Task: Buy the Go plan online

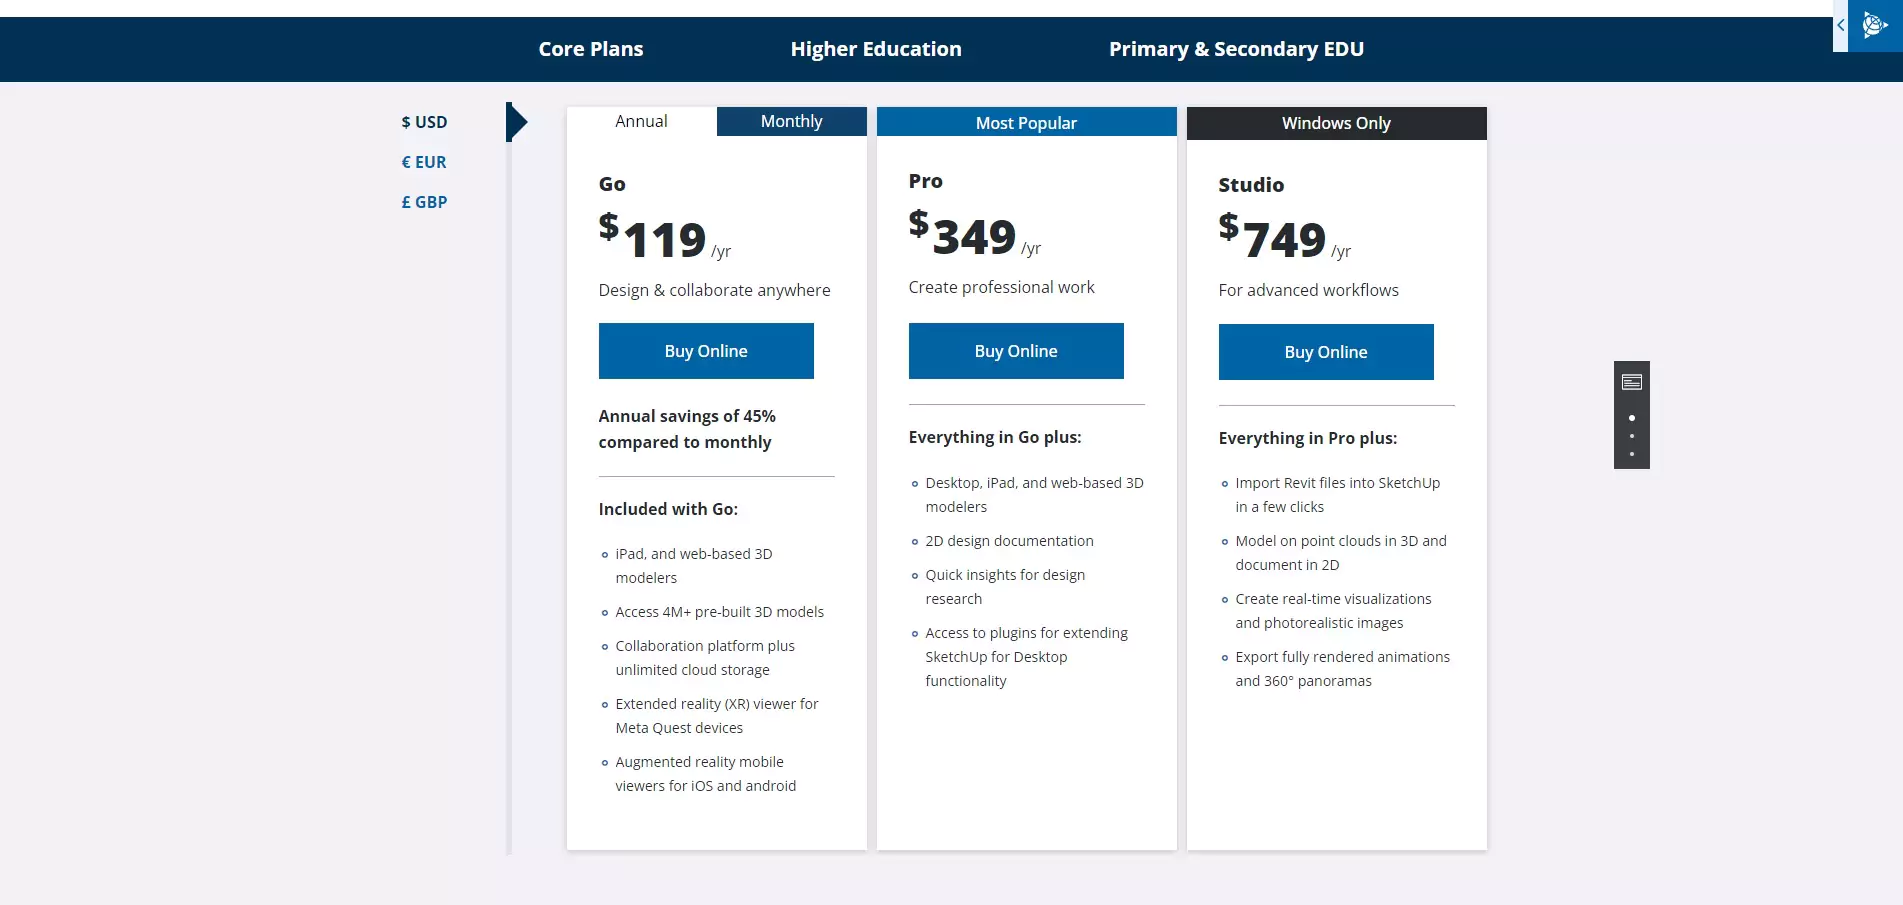Action: click(706, 351)
